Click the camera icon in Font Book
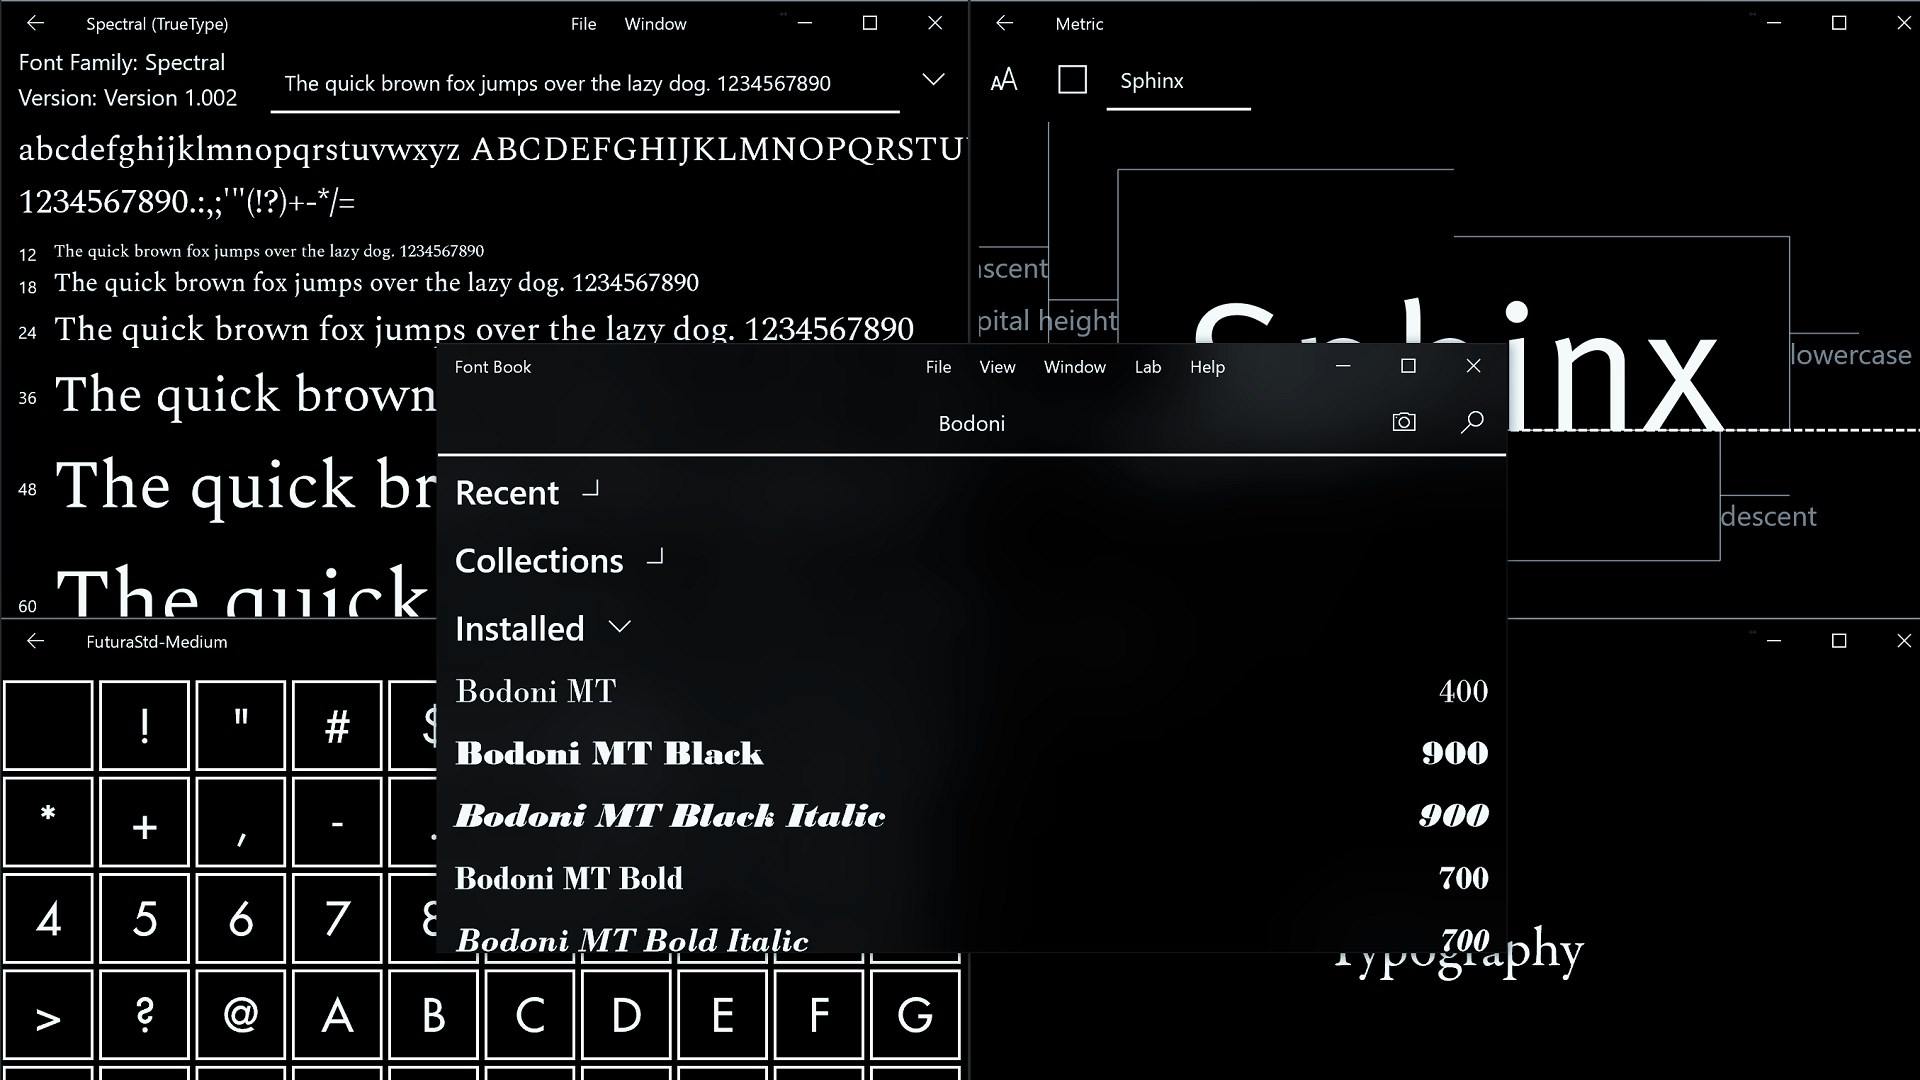The height and width of the screenshot is (1080, 1920). (1404, 422)
